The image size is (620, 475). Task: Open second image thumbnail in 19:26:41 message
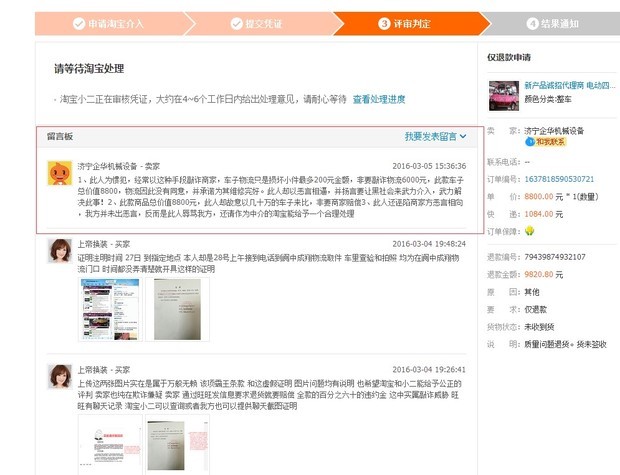click(177, 445)
